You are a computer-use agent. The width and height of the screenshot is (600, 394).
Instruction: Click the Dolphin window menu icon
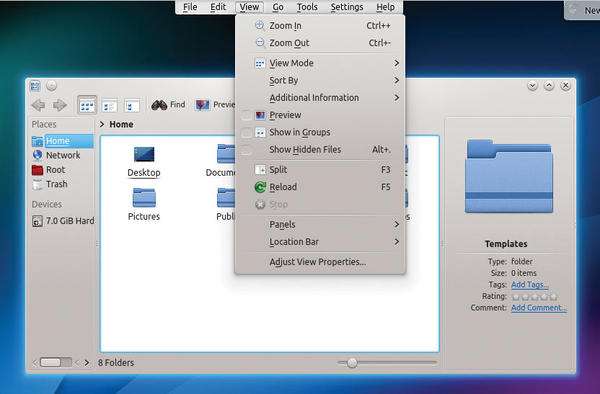35,86
